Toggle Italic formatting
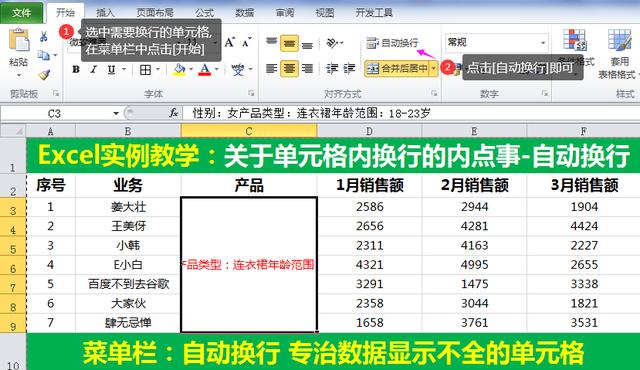Viewport: 640px width, 370px height. coord(93,70)
